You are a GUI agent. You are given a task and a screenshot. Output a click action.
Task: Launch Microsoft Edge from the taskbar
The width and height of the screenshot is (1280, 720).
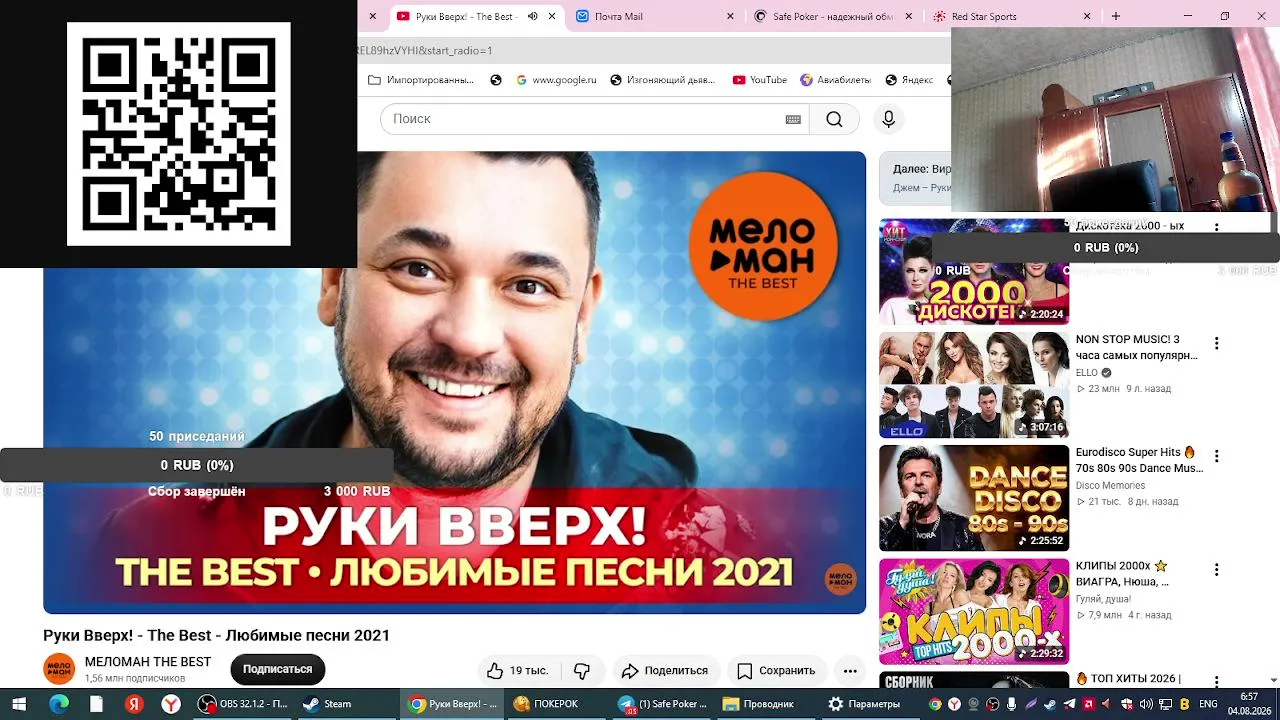[x=59, y=704]
